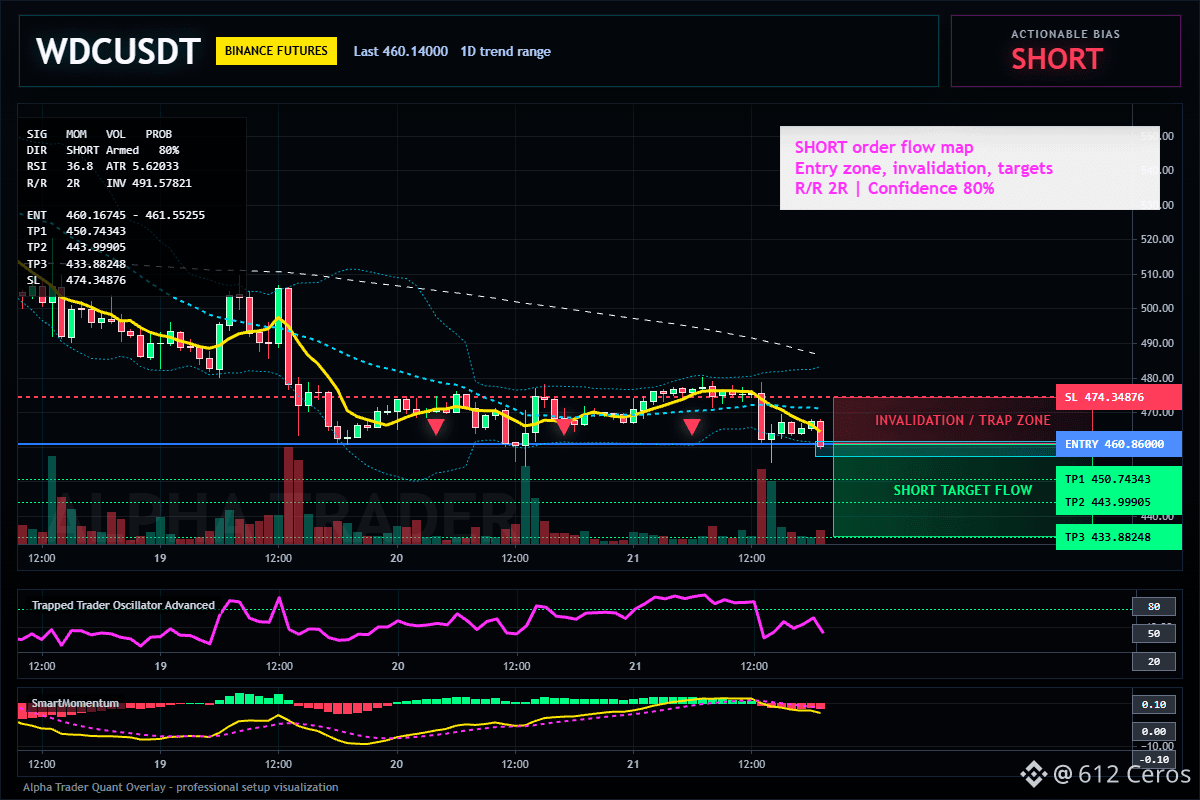Click the Alpha Trader Quant Overlay footer text
Screen dimensions: 1200x800
click(x=181, y=787)
